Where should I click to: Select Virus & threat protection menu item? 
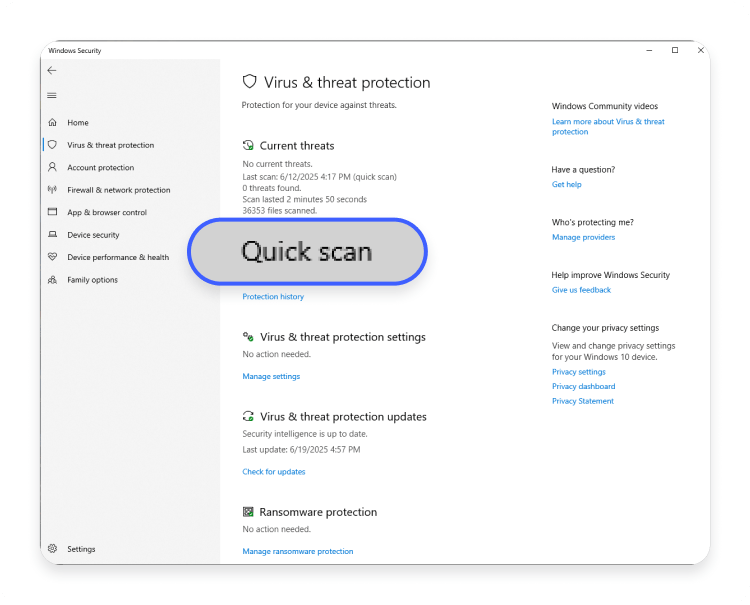pos(110,145)
